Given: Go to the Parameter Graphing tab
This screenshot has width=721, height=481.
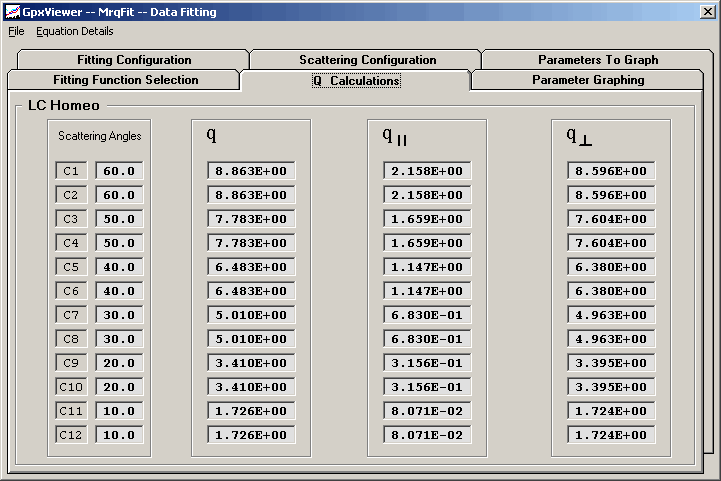Looking at the screenshot, I should coord(588,80).
